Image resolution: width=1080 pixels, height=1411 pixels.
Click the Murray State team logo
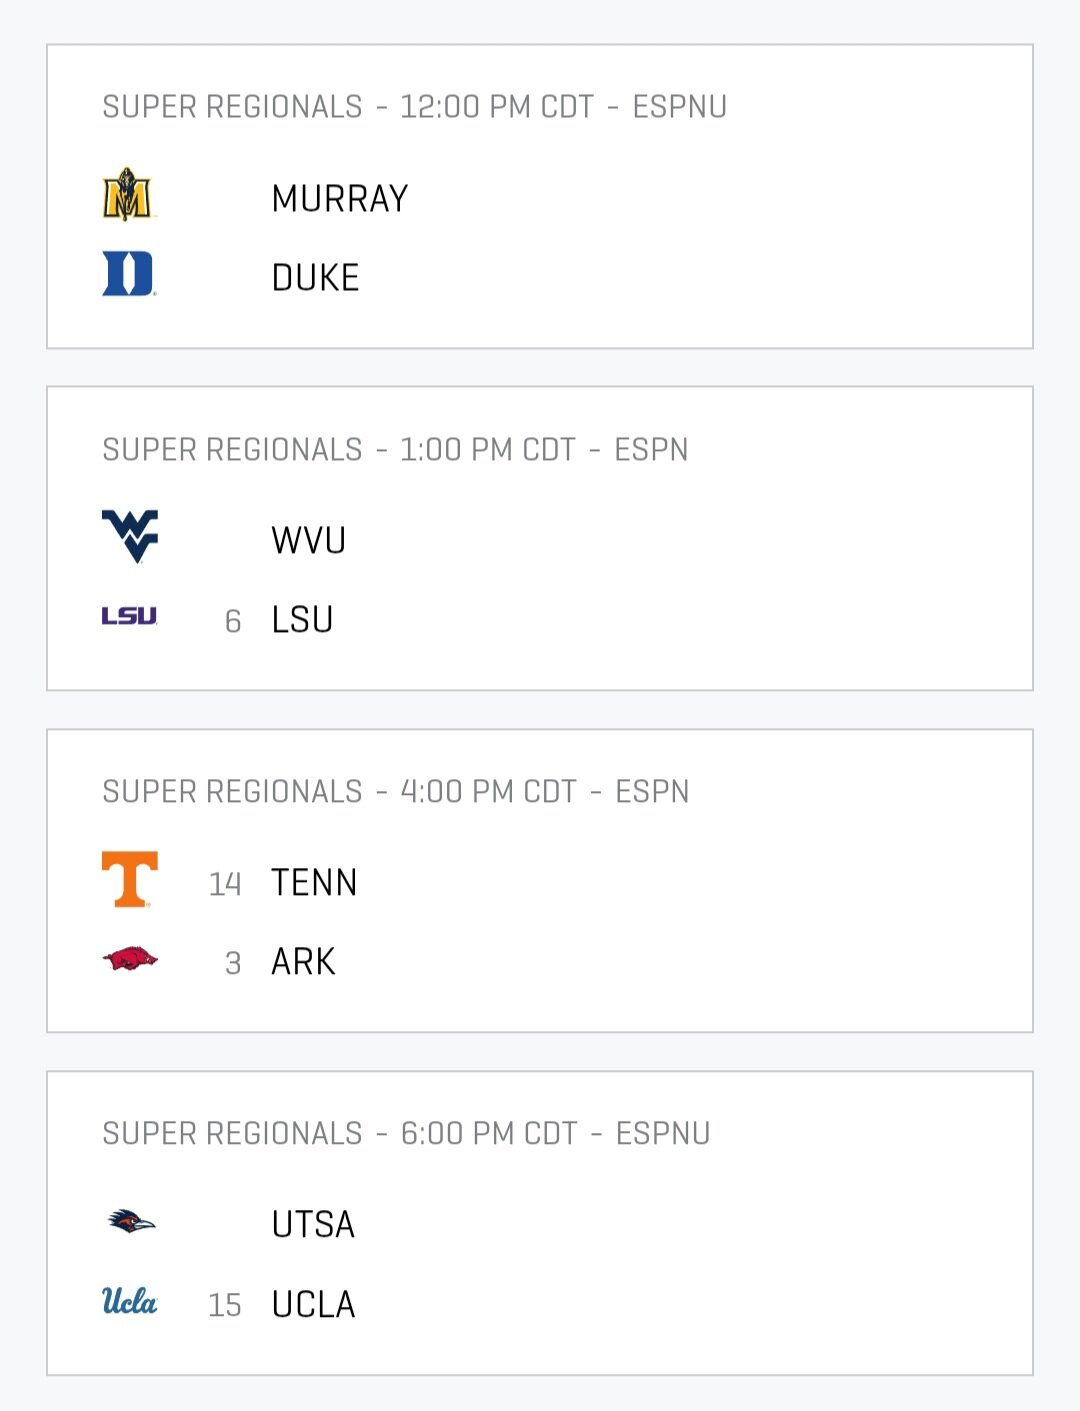click(129, 194)
